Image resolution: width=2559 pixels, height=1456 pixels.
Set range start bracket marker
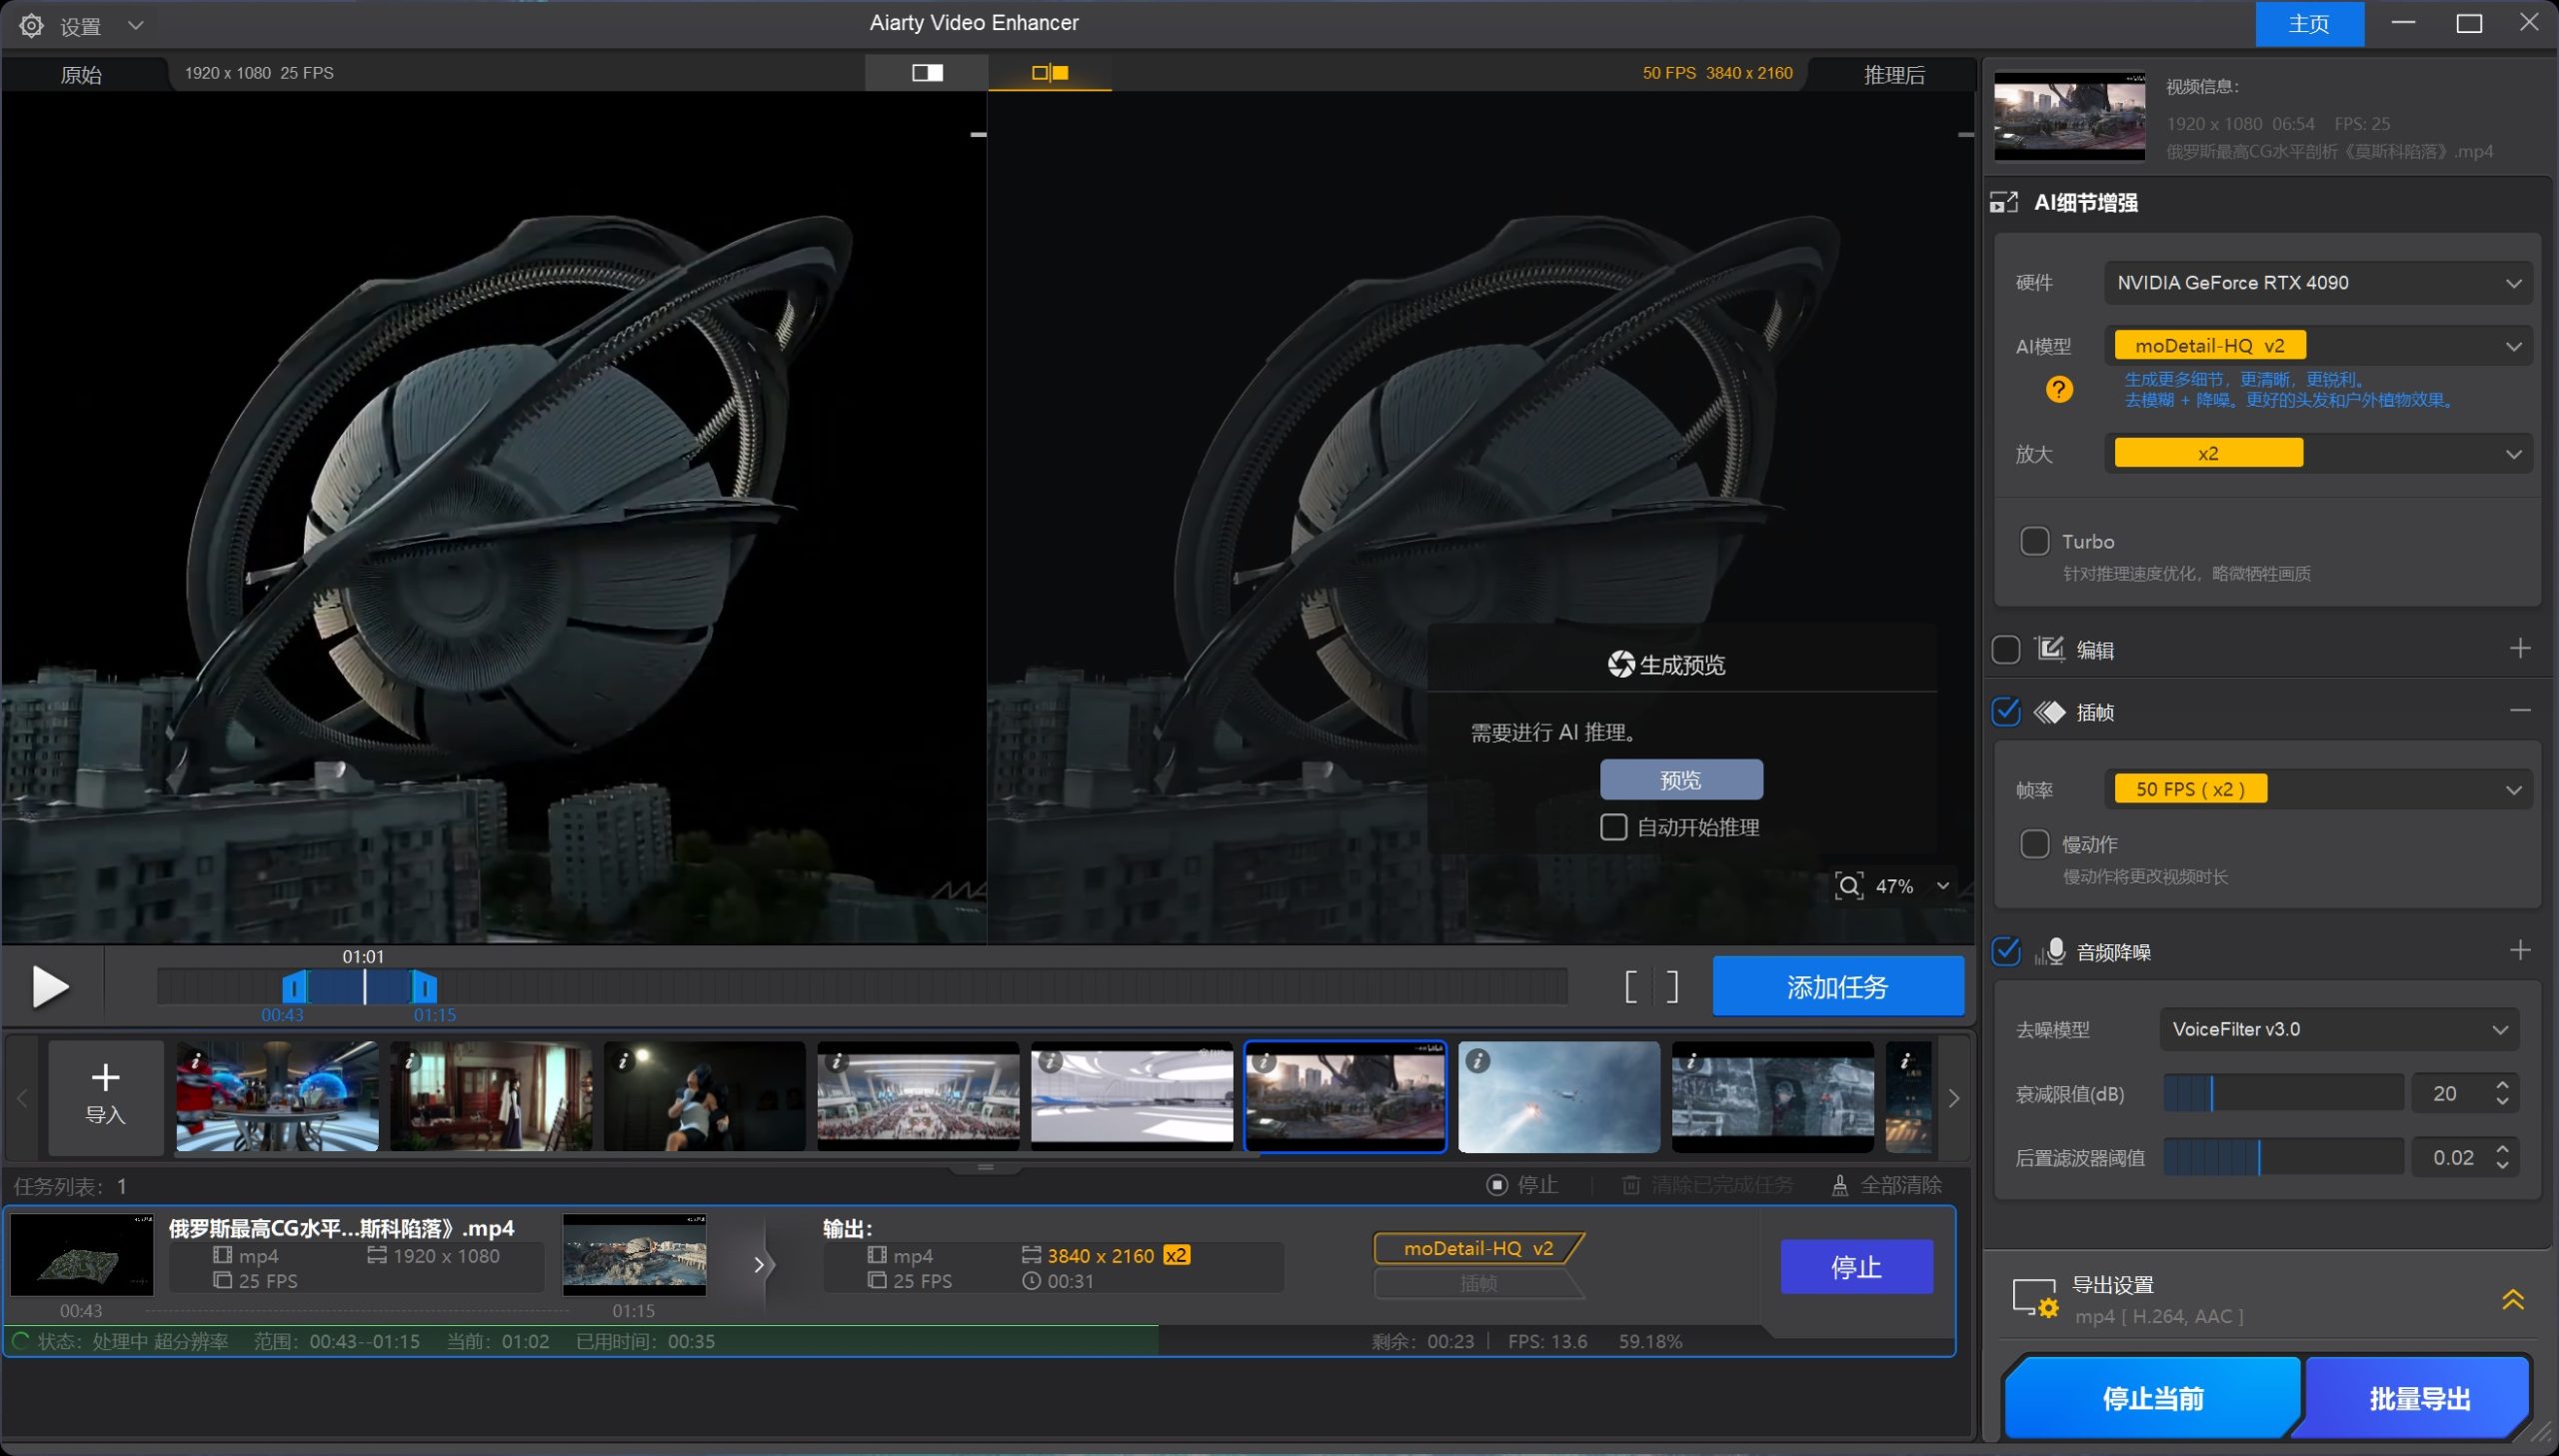coord(1631,988)
